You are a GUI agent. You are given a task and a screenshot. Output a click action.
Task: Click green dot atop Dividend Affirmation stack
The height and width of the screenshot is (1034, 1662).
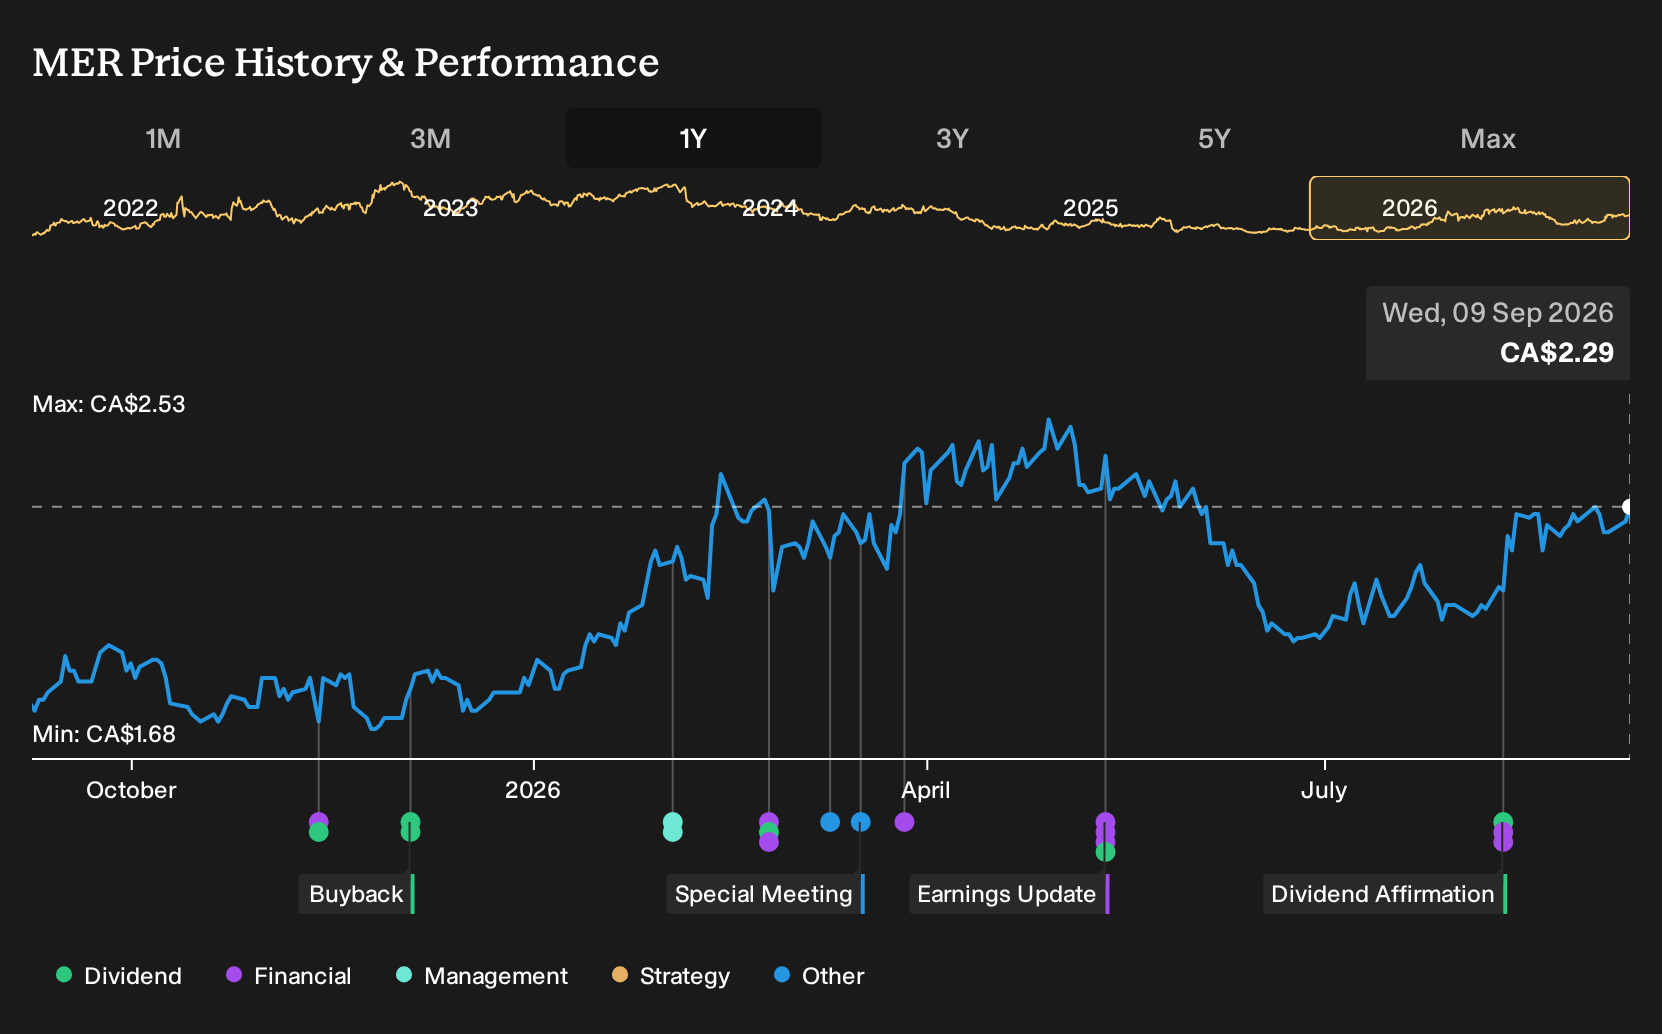1503,821
